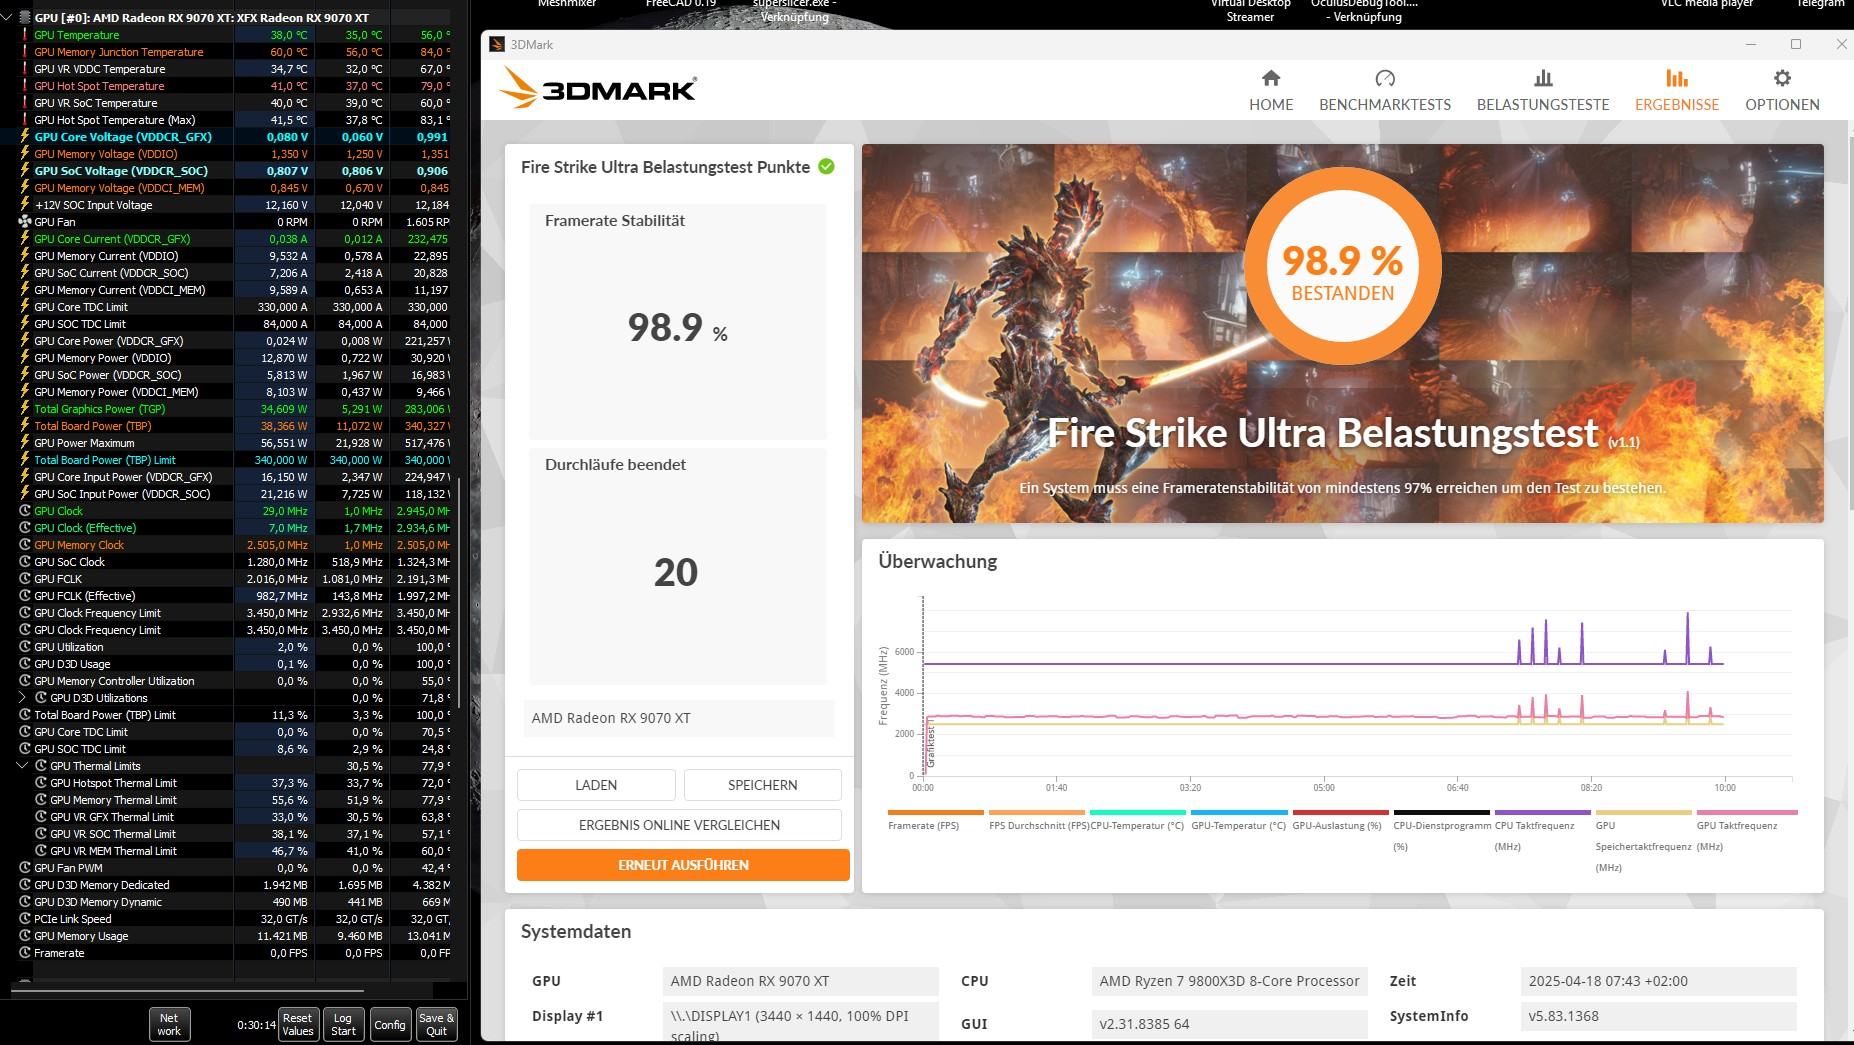Click clock icon beside GPU Memory Clock row
Viewport: 1854px width, 1045px height.
click(x=25, y=545)
